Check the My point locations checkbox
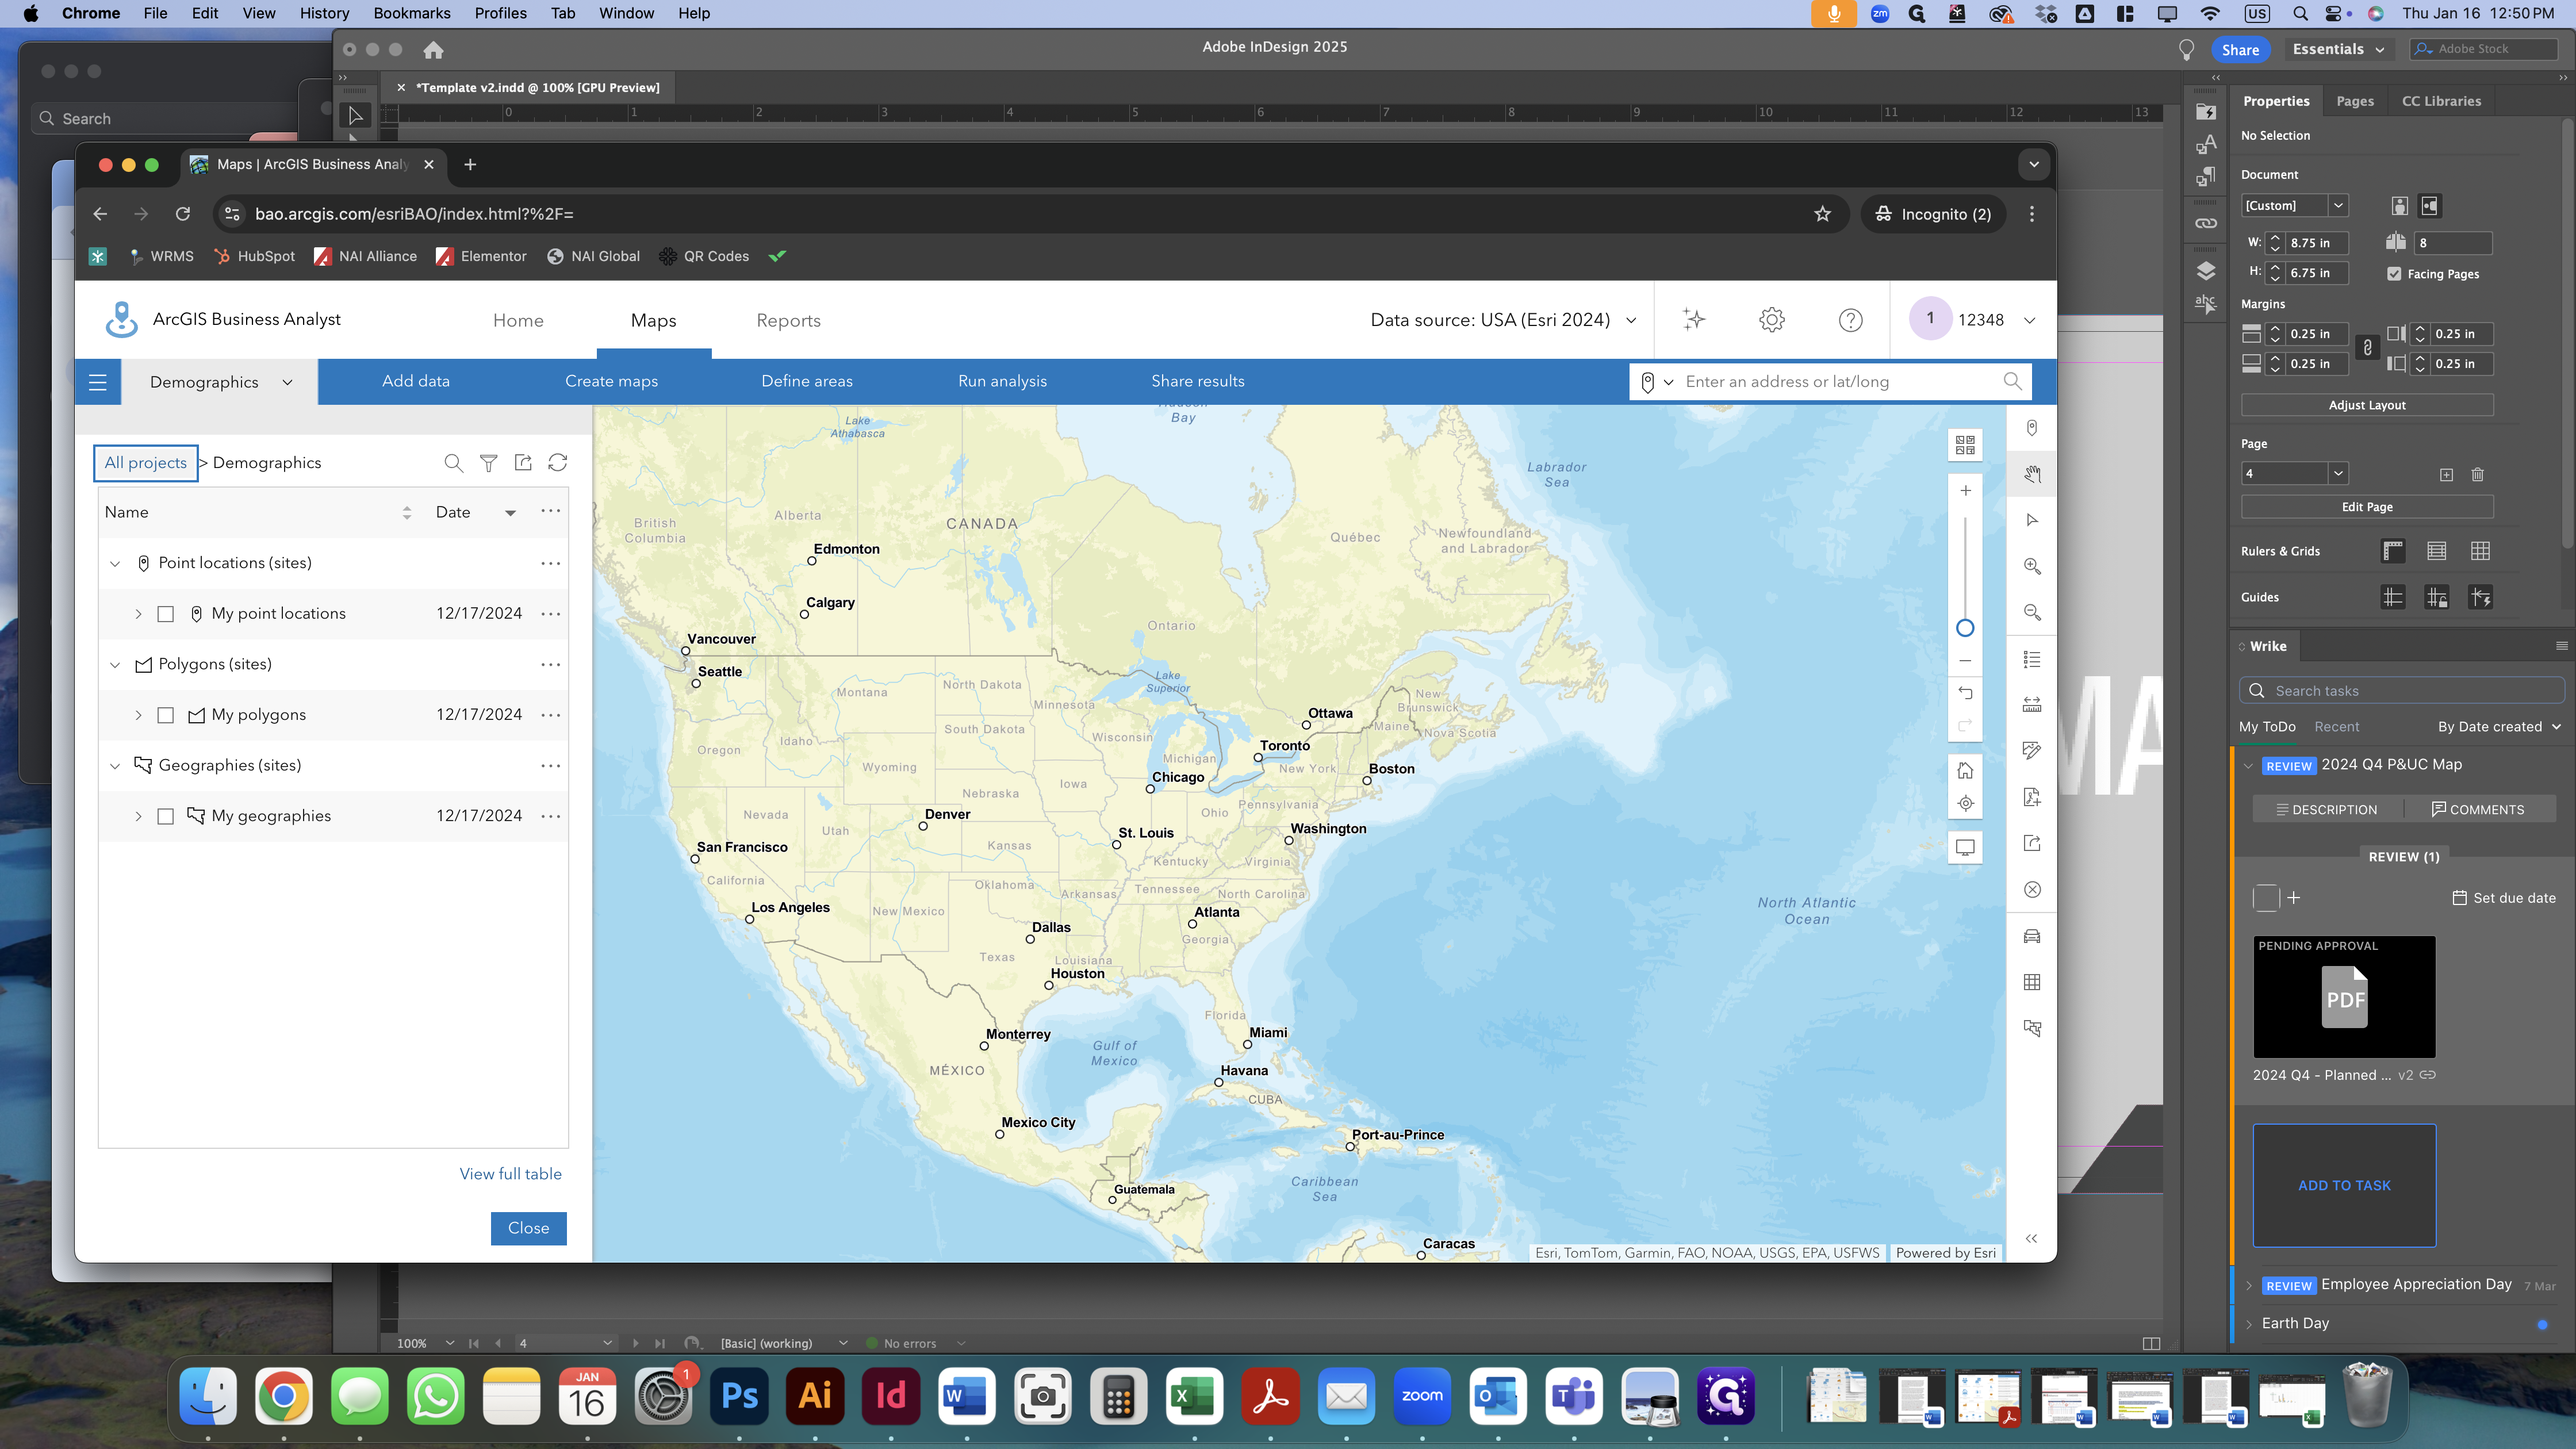2576x1449 pixels. click(166, 614)
